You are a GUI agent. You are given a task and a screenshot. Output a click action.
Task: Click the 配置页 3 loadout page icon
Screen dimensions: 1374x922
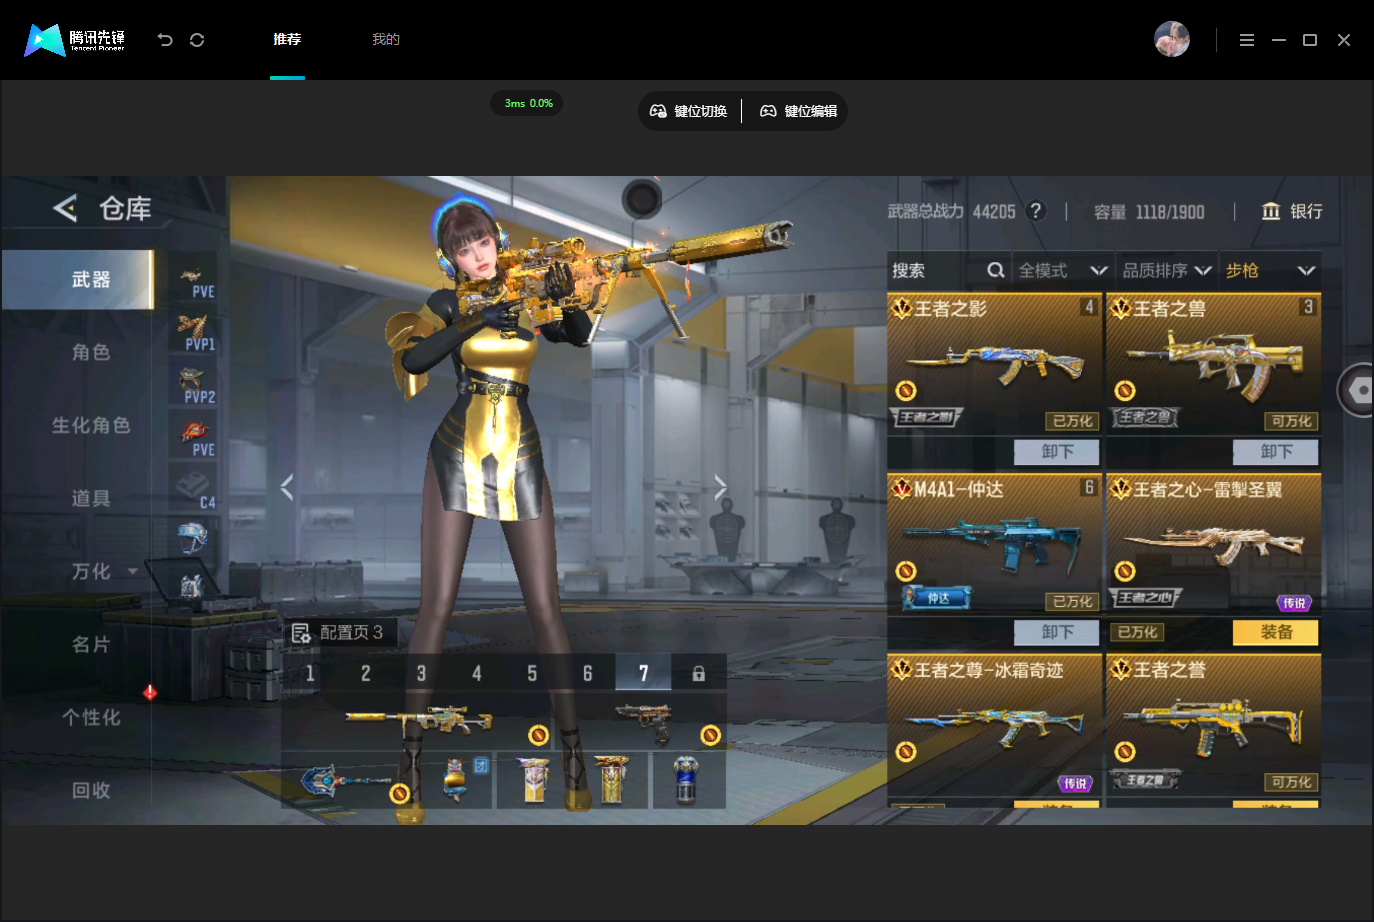(301, 633)
